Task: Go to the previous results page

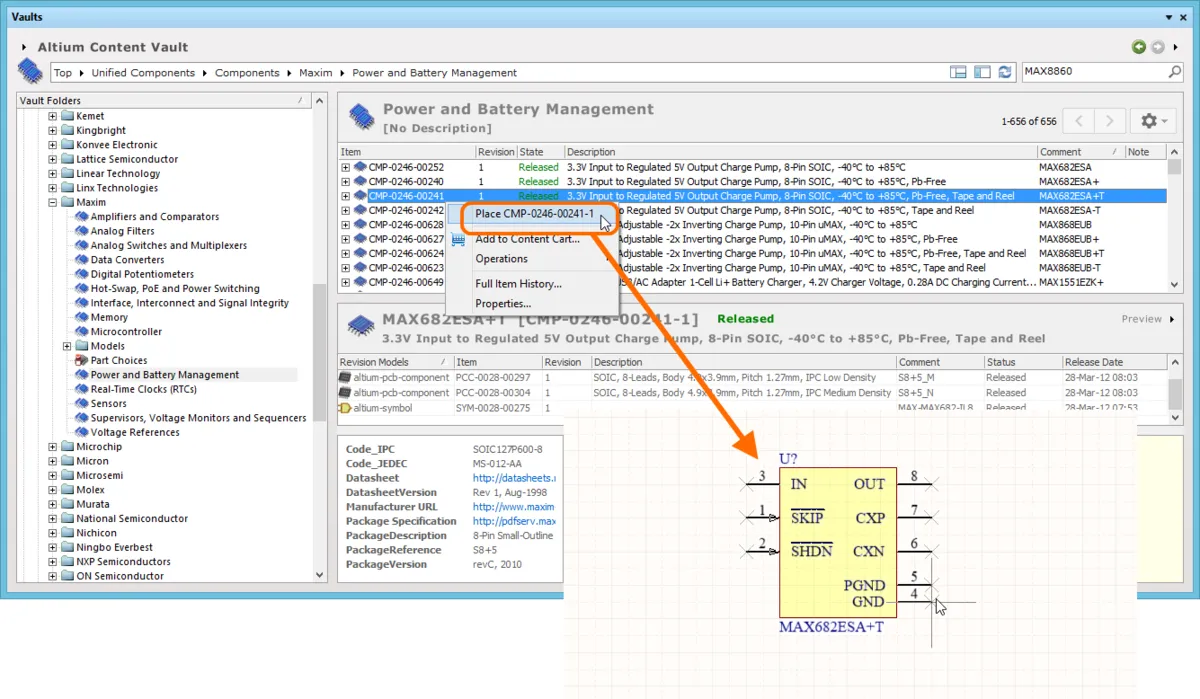Action: (1078, 121)
